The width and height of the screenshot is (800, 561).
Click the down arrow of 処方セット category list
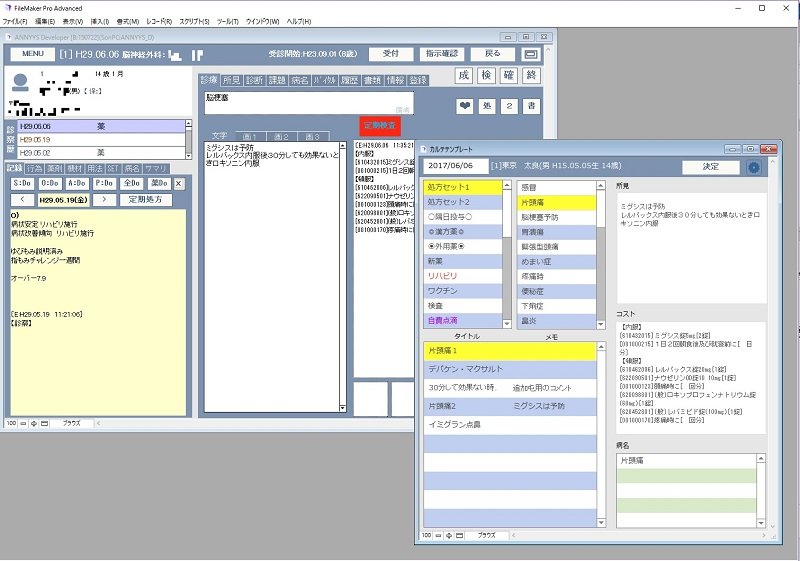point(507,323)
